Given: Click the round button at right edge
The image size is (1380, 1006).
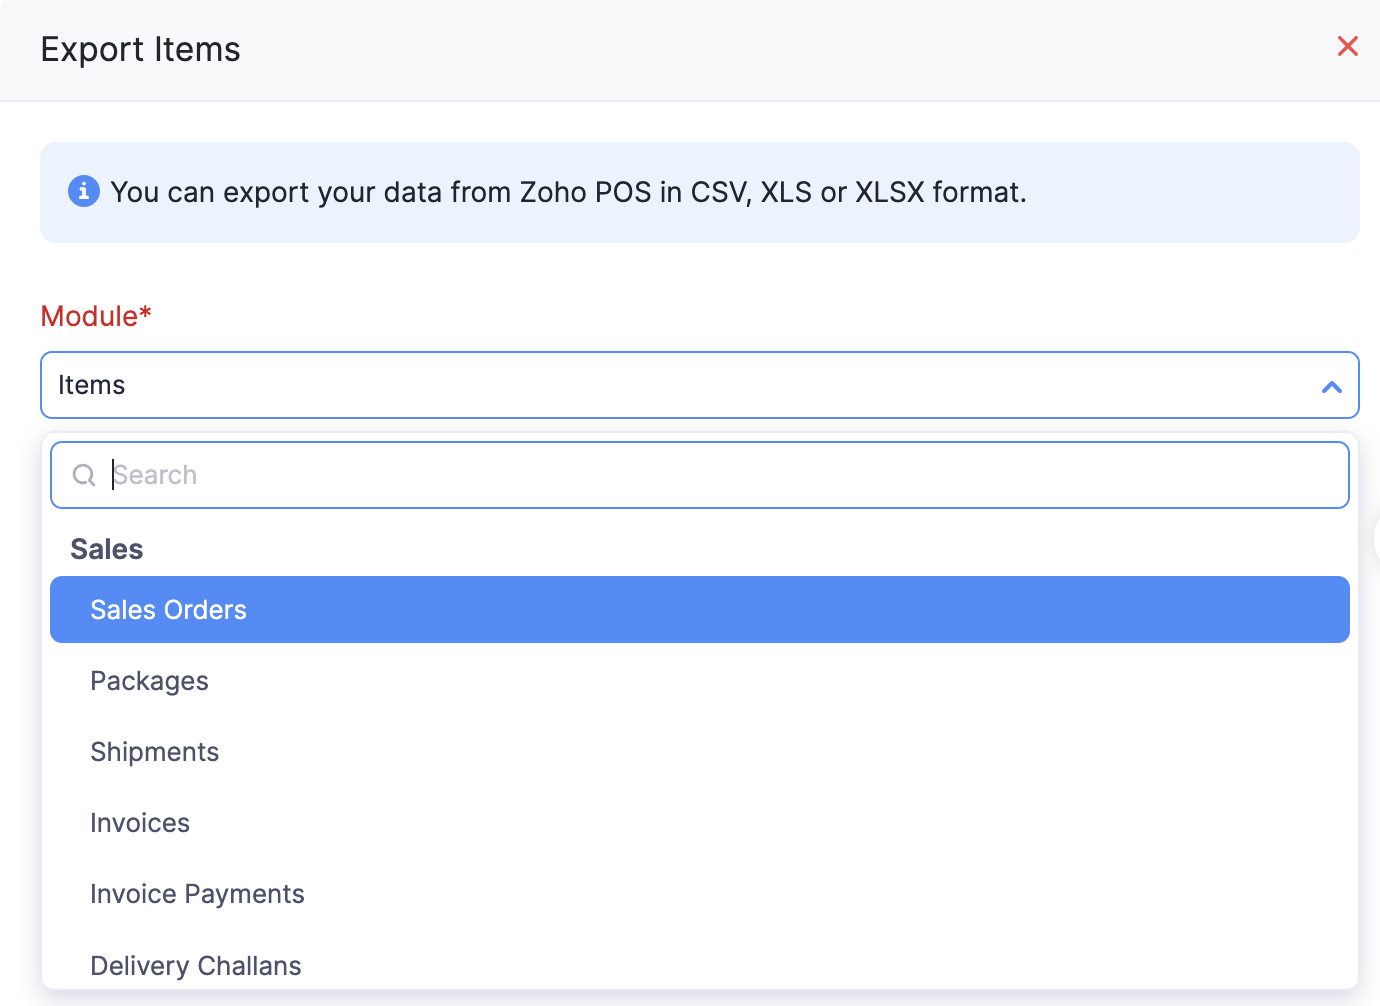Looking at the screenshot, I should coord(1376,540).
